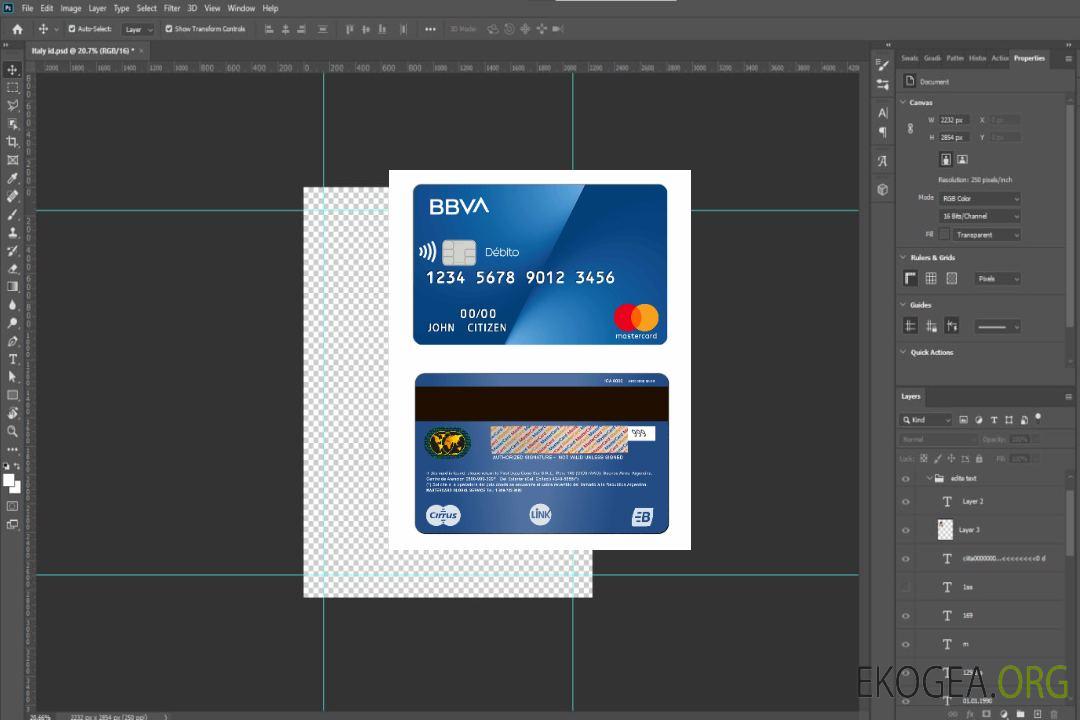Switch to the Actions panel tab
This screenshot has height=720, width=1080.
999,59
